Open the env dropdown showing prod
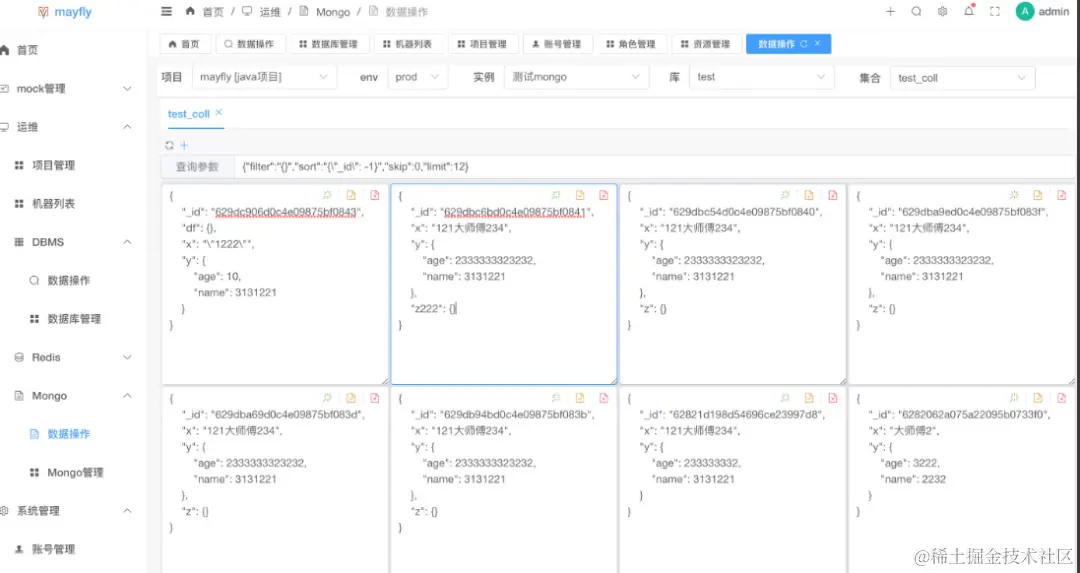The height and width of the screenshot is (573, 1080). click(x=417, y=77)
